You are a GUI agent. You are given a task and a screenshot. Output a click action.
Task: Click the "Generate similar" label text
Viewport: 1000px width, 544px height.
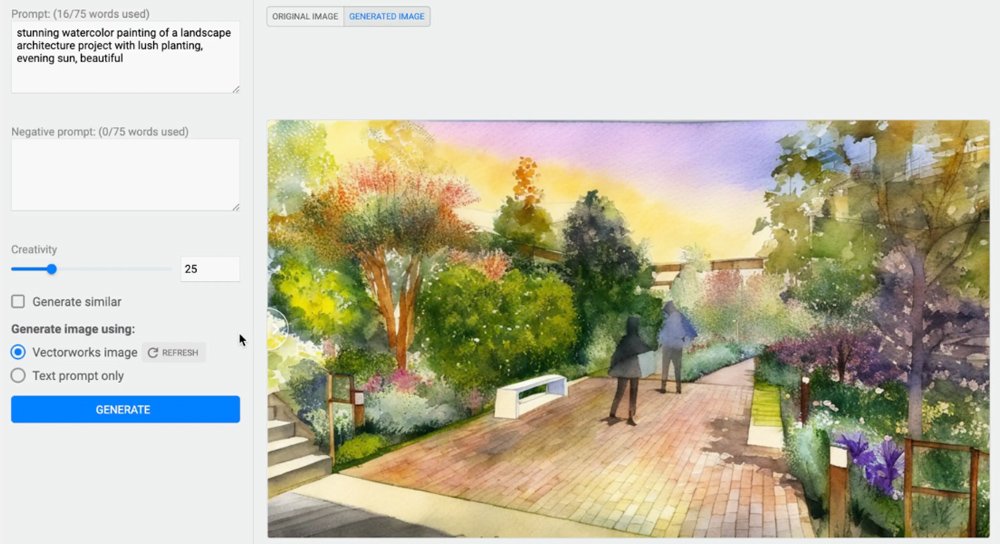click(x=77, y=302)
